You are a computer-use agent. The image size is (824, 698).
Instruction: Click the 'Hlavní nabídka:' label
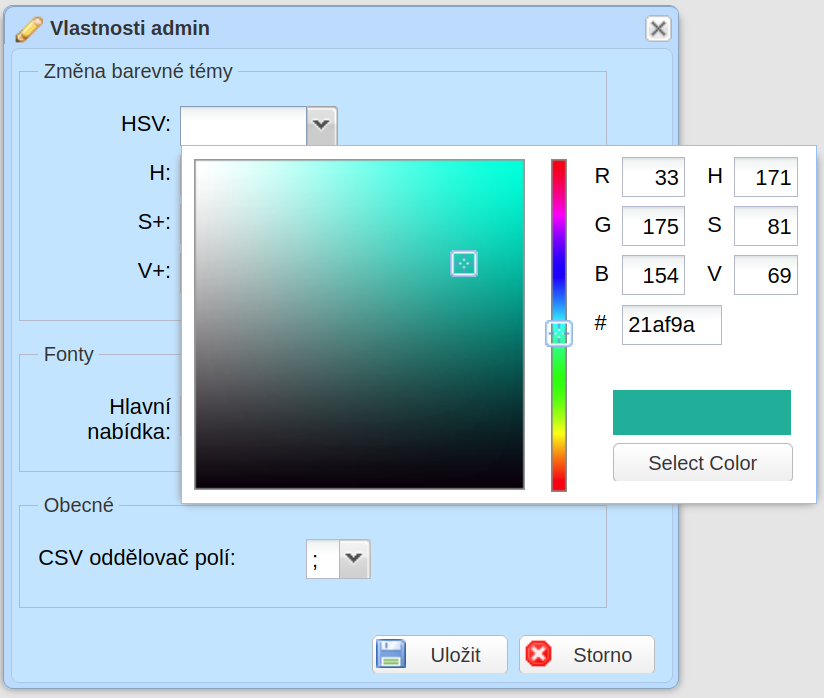[x=129, y=419]
